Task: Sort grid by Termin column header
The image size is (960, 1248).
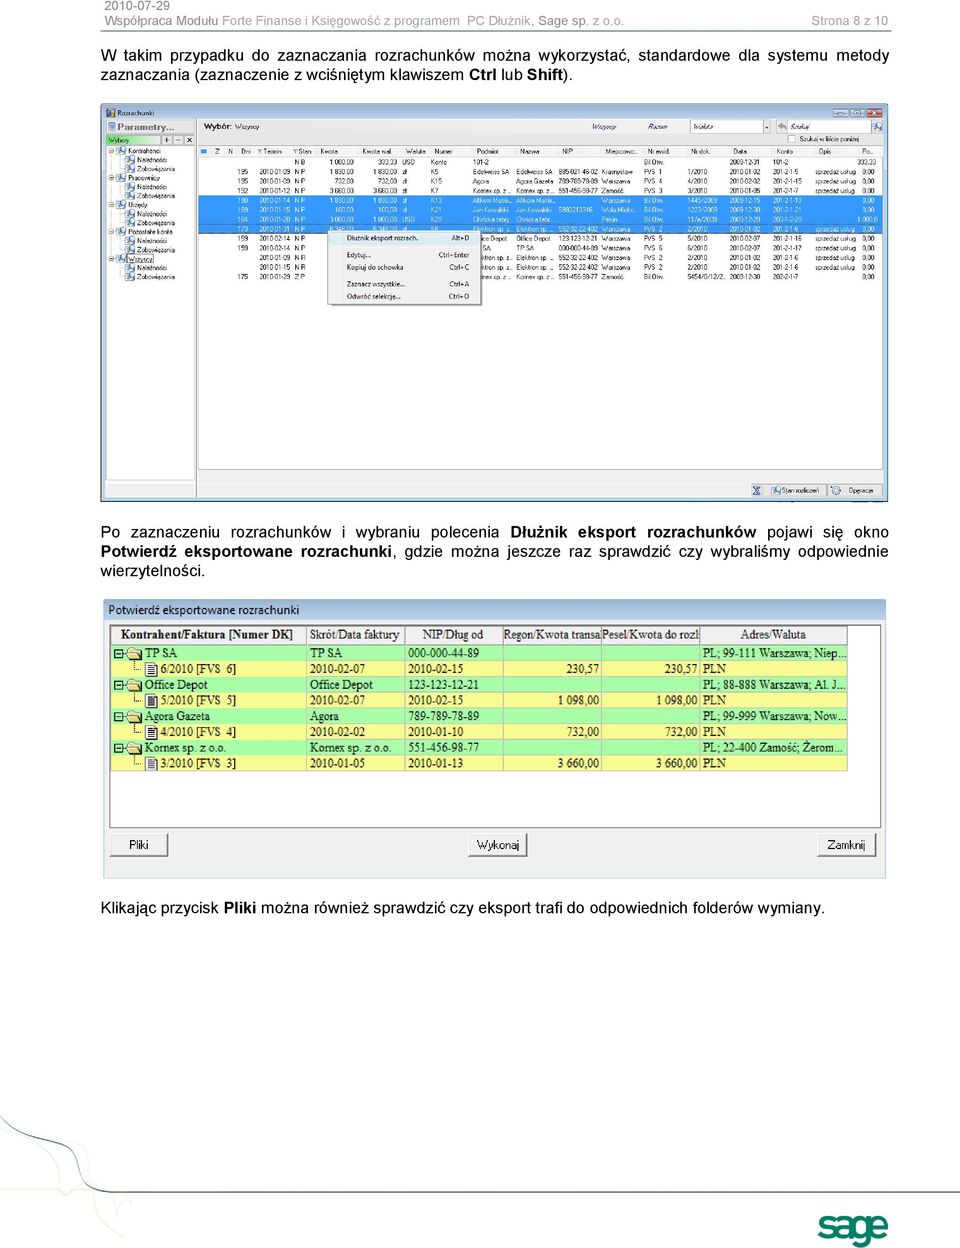Action: (270, 151)
